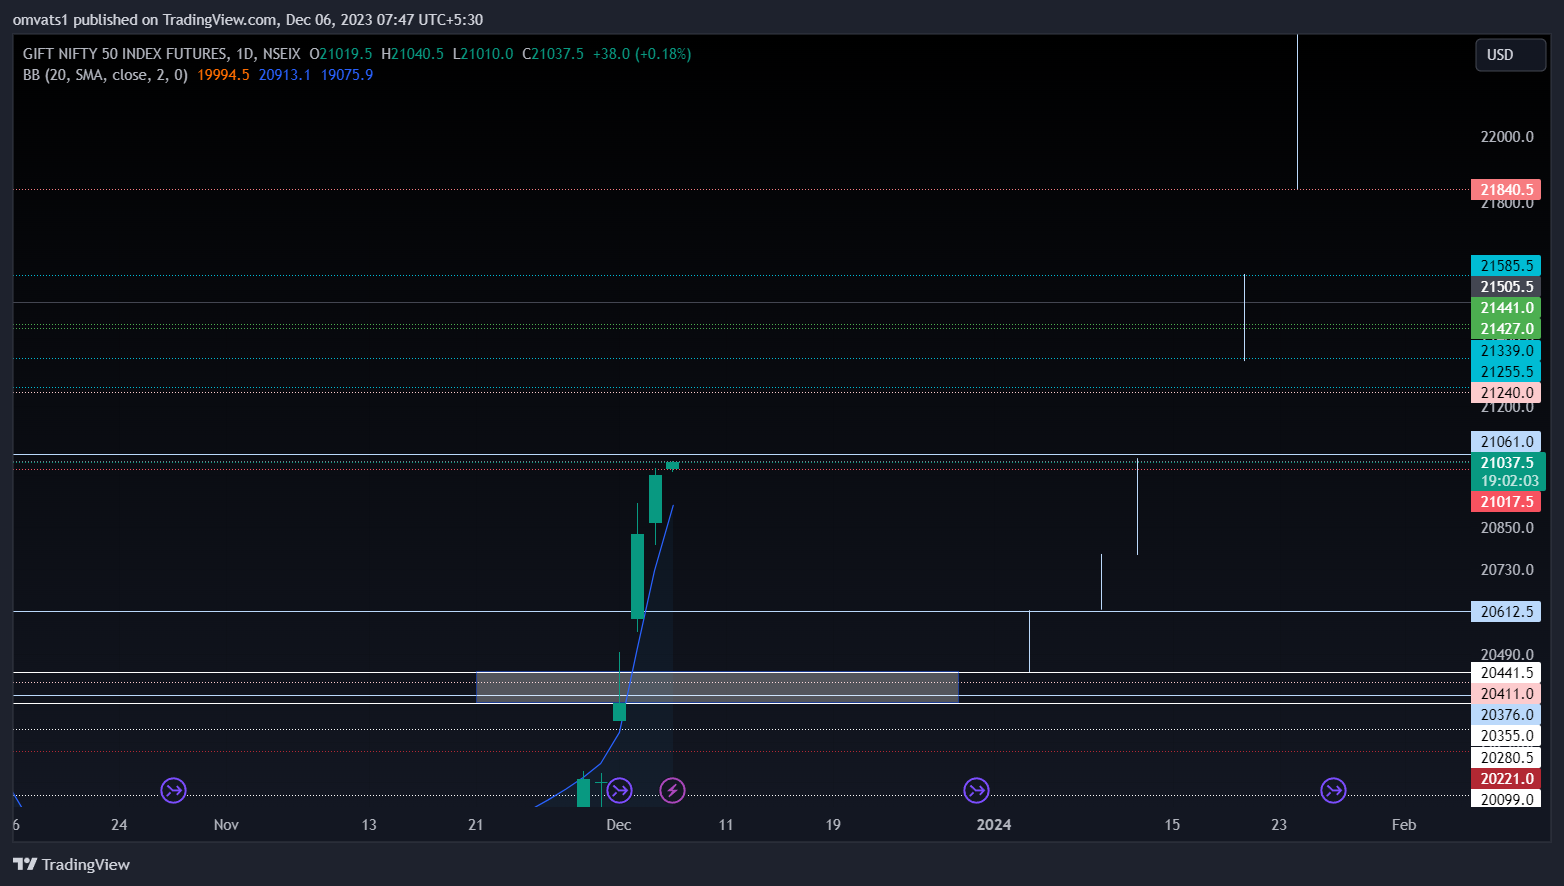Click the event icon above 2024
Image resolution: width=1564 pixels, height=886 pixels.
[976, 791]
